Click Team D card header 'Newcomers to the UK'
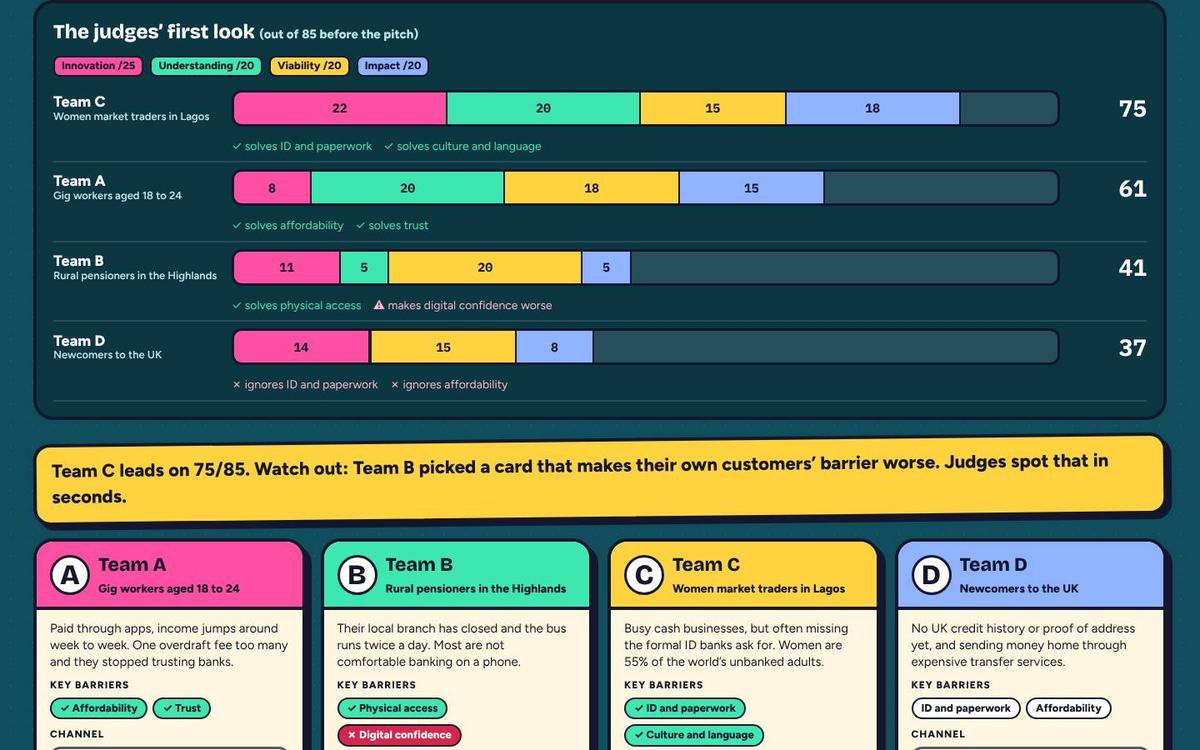The image size is (1200, 750). click(1019, 589)
